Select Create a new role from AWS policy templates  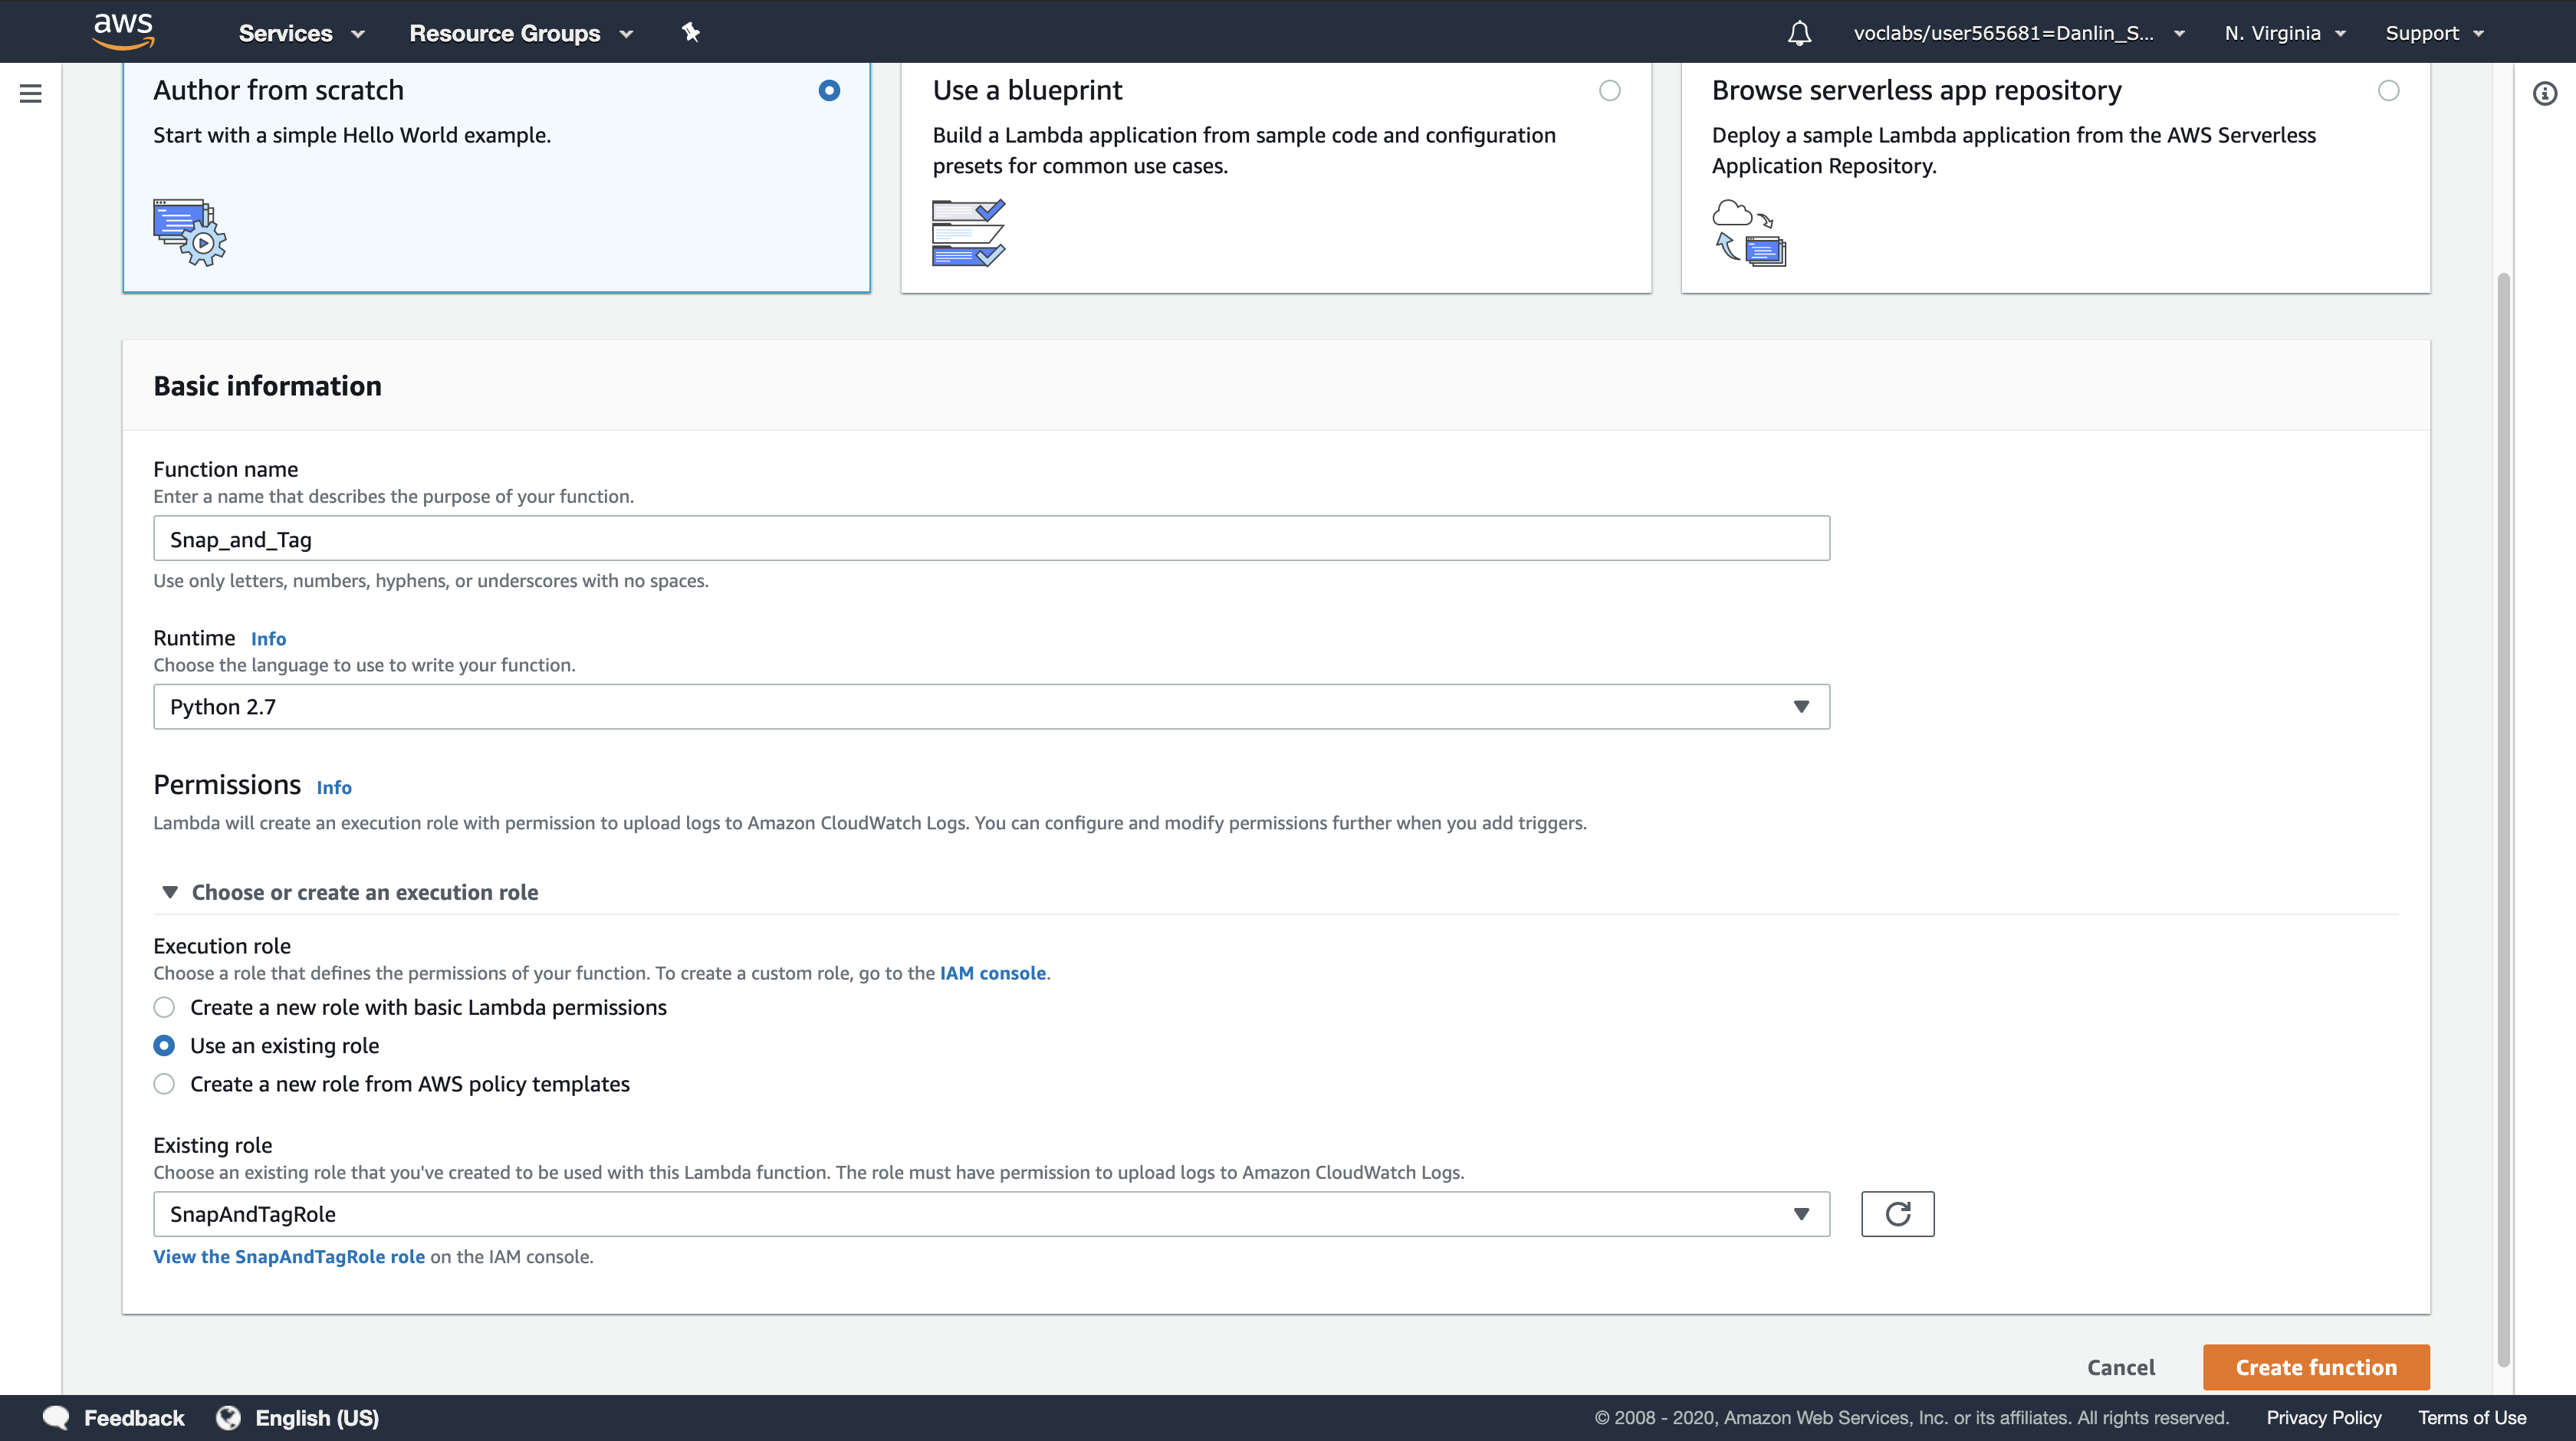164,1084
